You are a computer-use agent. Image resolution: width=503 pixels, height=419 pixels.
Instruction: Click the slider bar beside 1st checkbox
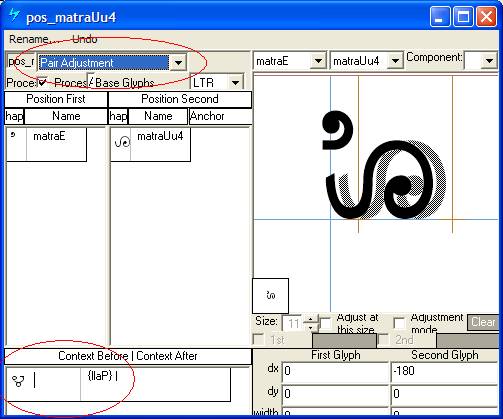(x=344, y=340)
